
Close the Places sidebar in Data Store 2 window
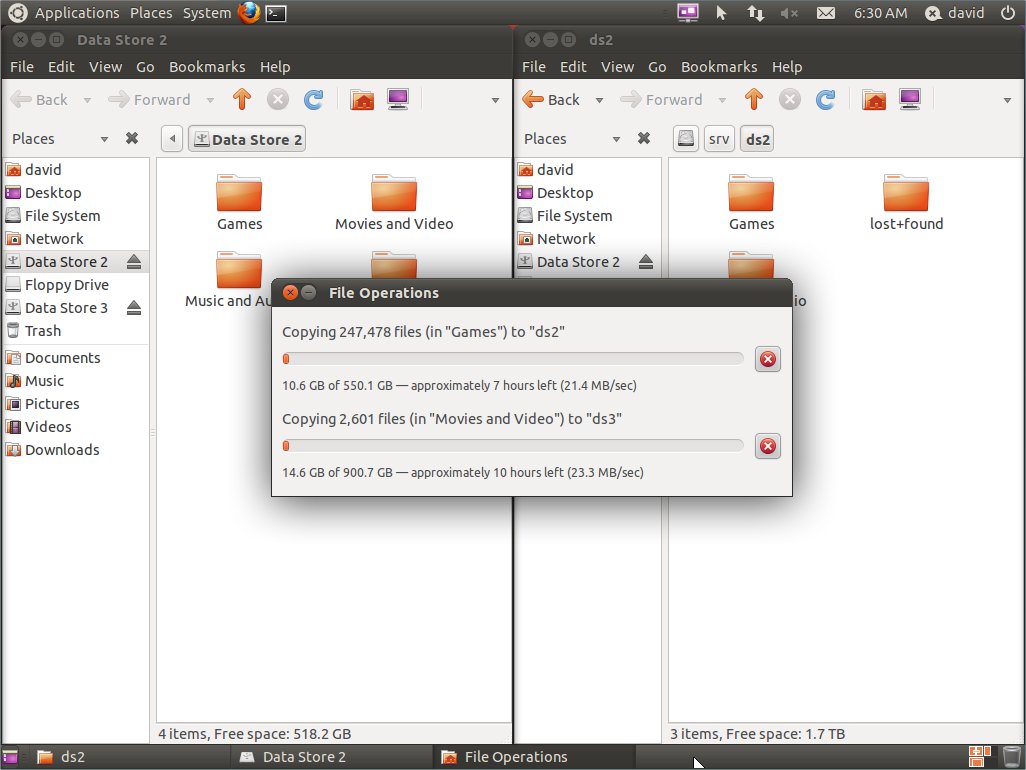tap(132, 138)
